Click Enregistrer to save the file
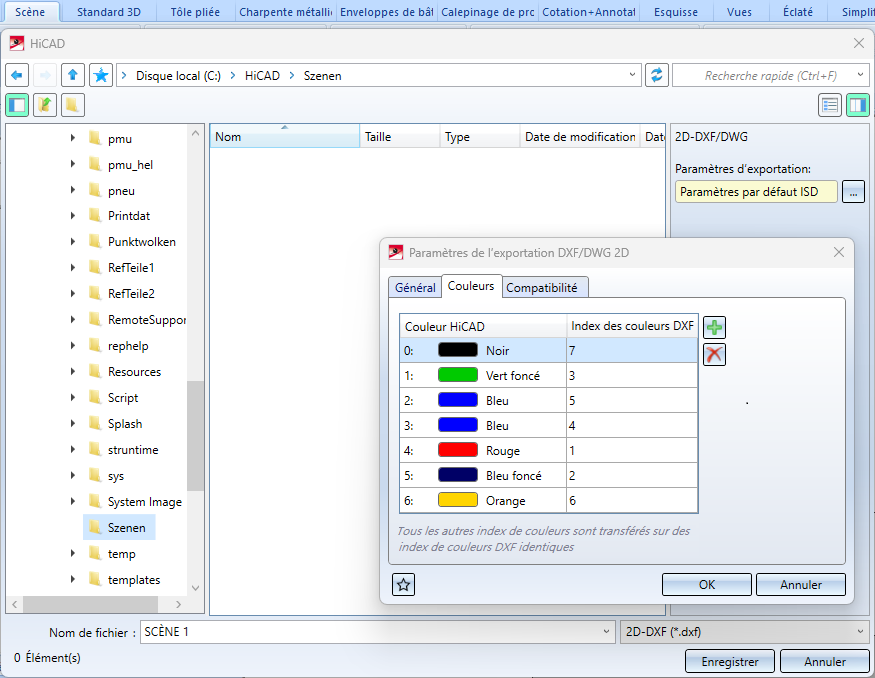Screen dimensions: 875x678 point(730,661)
